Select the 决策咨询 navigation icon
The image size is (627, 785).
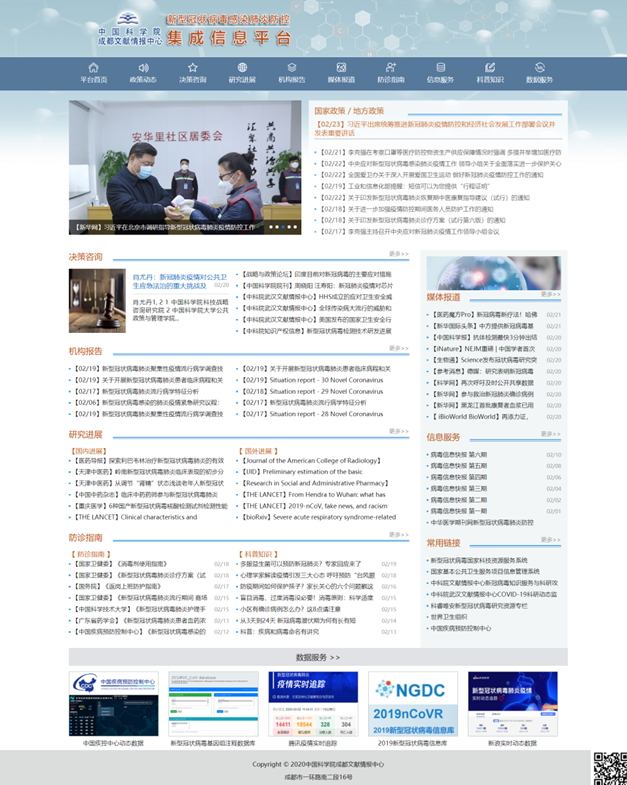[192, 68]
